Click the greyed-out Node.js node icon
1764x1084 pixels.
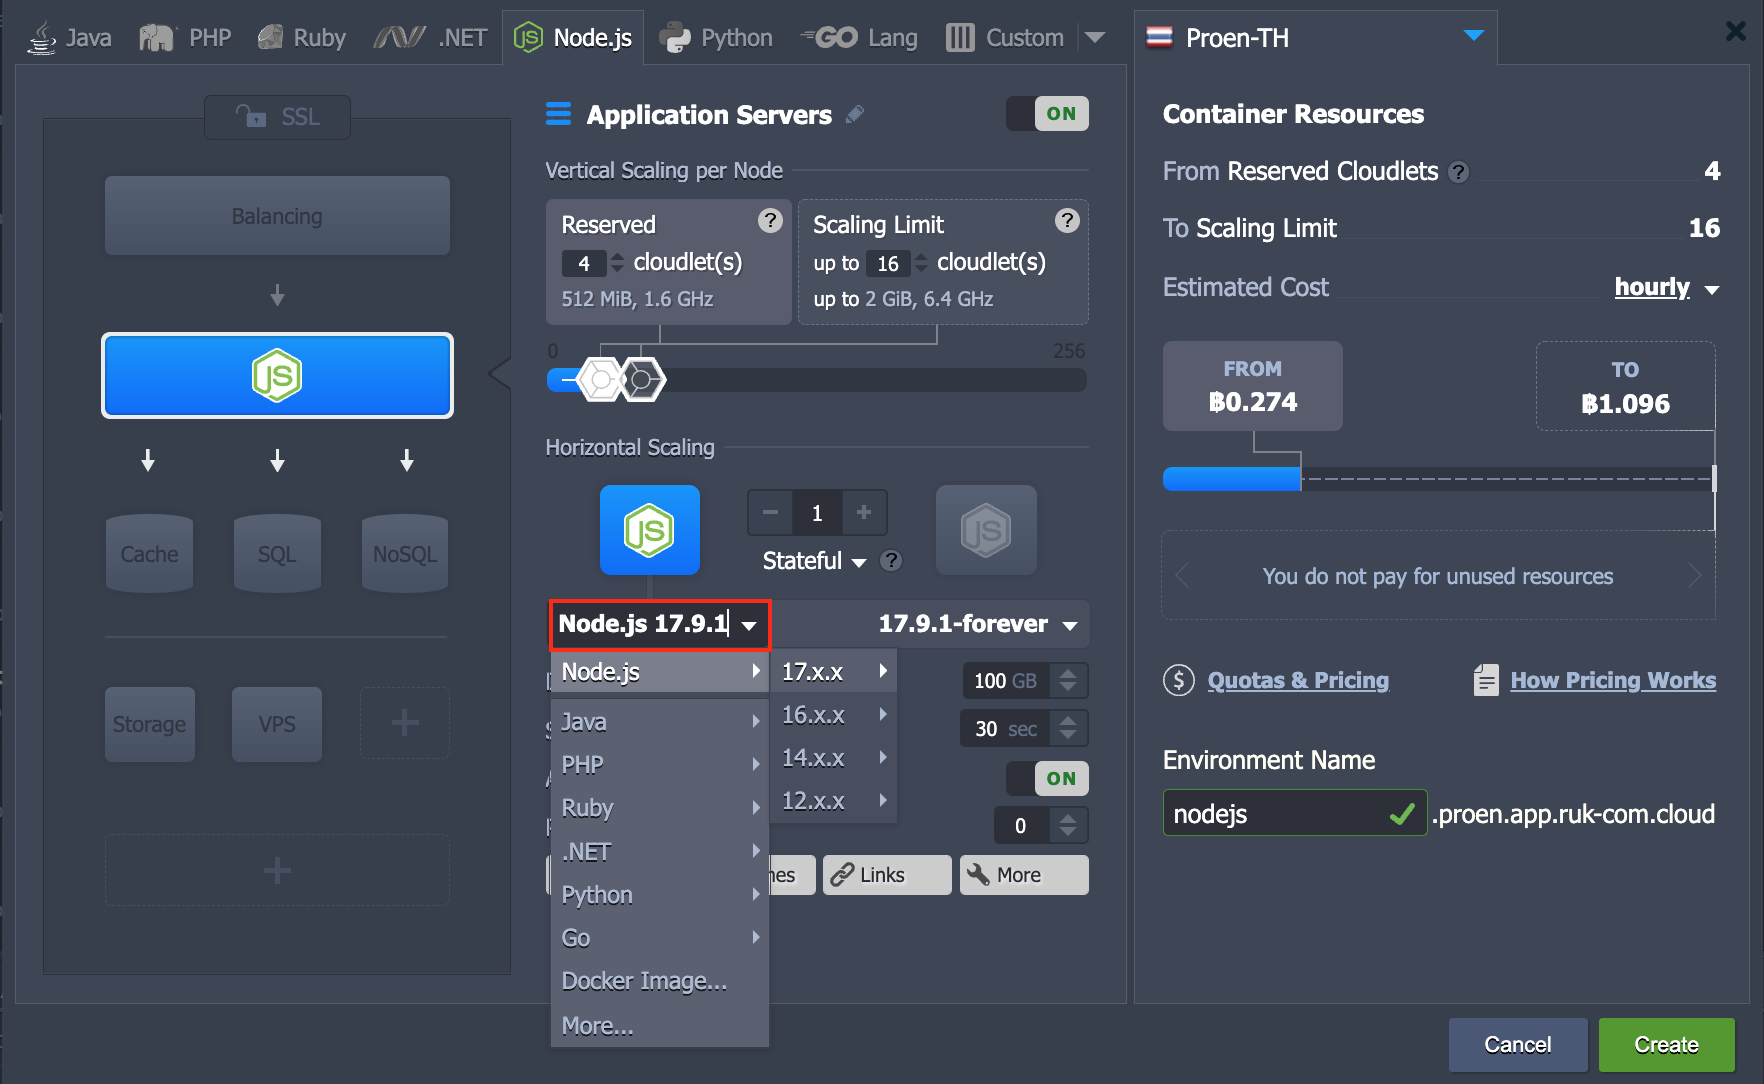tap(986, 530)
